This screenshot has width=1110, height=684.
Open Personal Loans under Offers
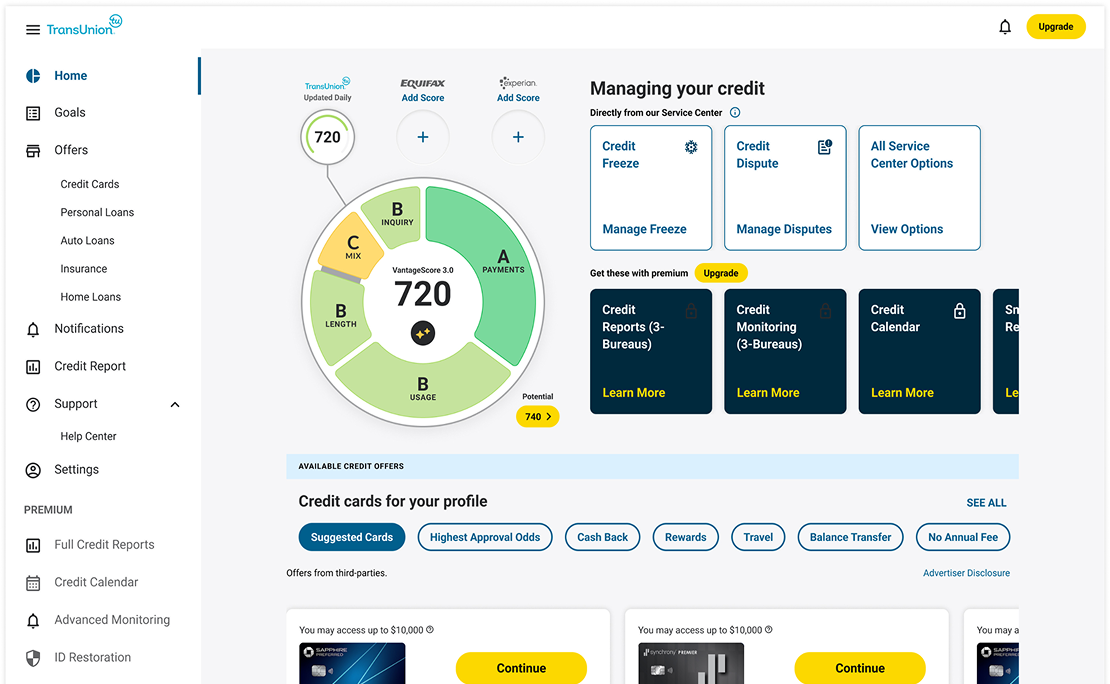(97, 212)
